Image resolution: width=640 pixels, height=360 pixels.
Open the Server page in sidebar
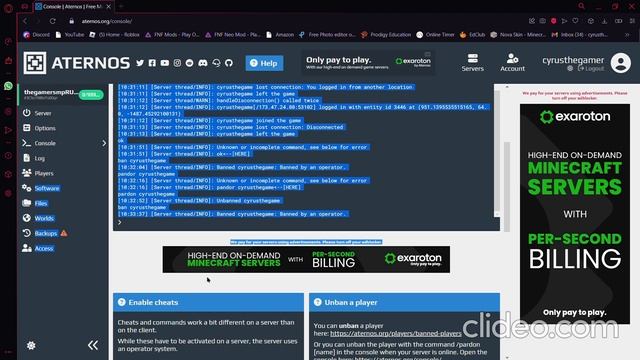38,113
